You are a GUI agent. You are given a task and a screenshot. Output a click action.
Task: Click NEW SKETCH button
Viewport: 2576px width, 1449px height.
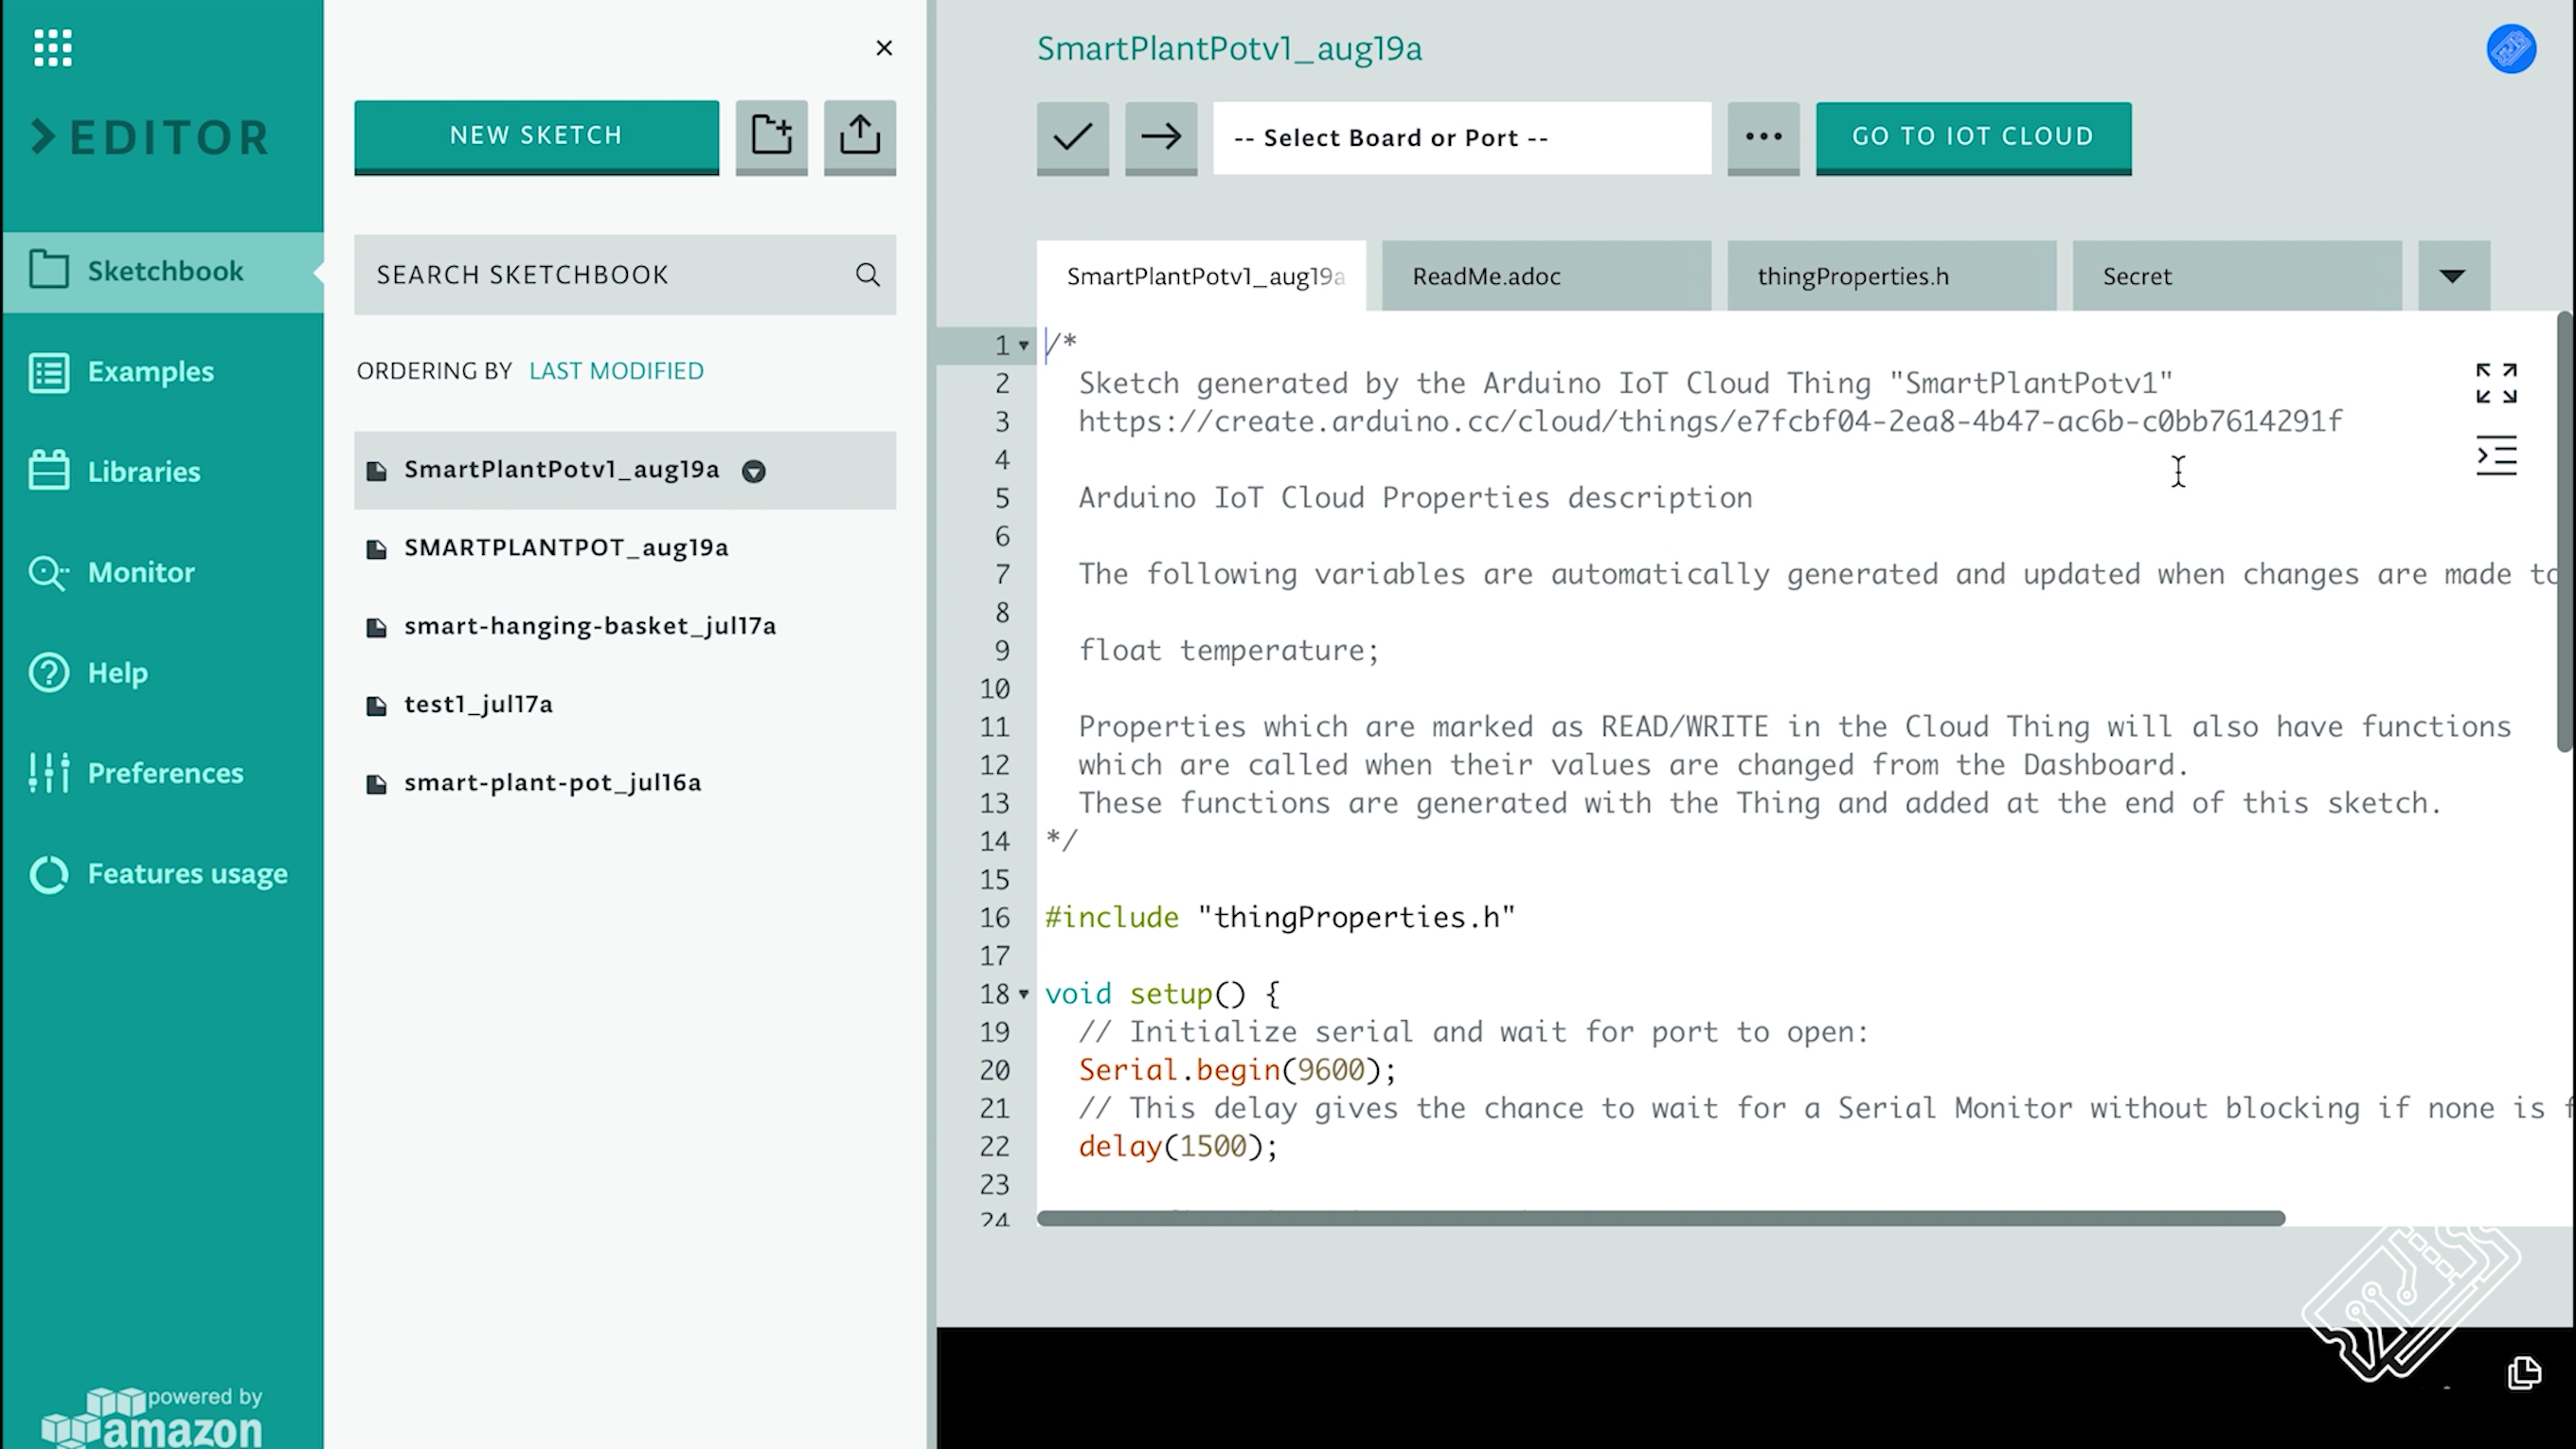[x=536, y=134]
